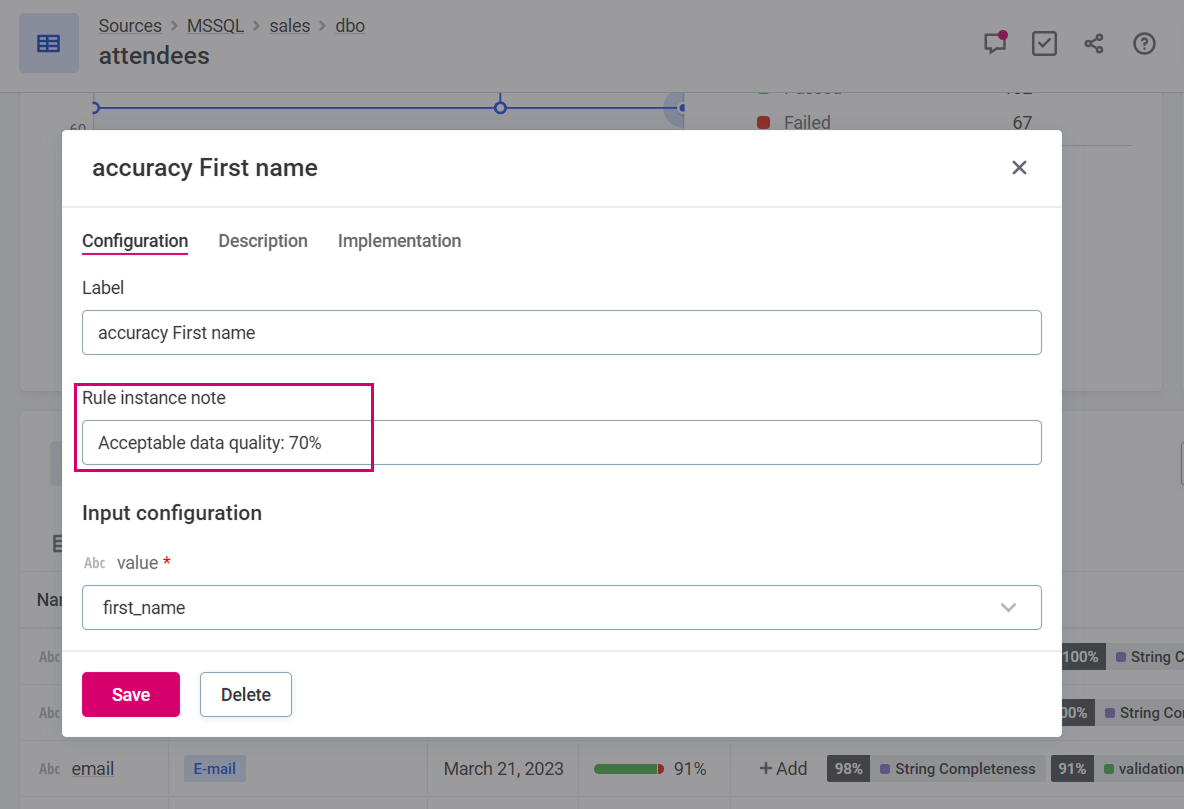Click the table catalog icon in header
This screenshot has width=1184, height=809.
tap(48, 43)
